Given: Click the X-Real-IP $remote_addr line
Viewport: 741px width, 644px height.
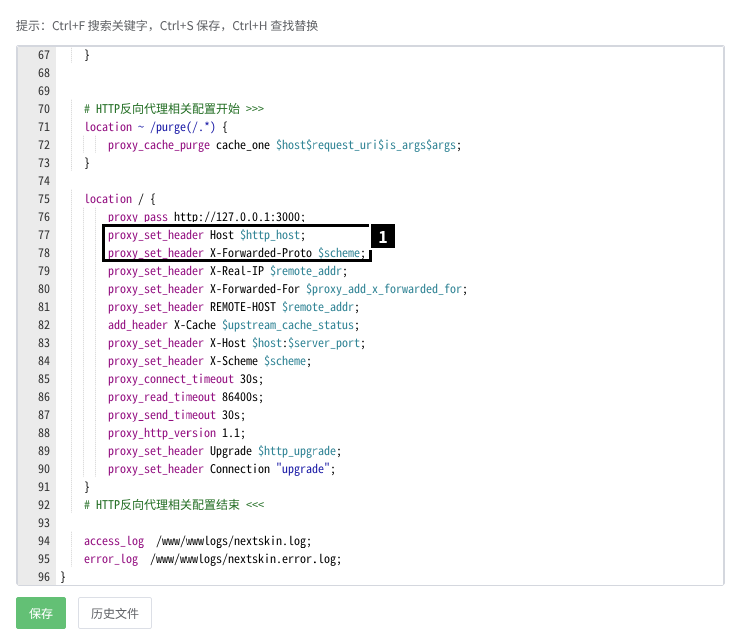Looking at the screenshot, I should pos(227,271).
